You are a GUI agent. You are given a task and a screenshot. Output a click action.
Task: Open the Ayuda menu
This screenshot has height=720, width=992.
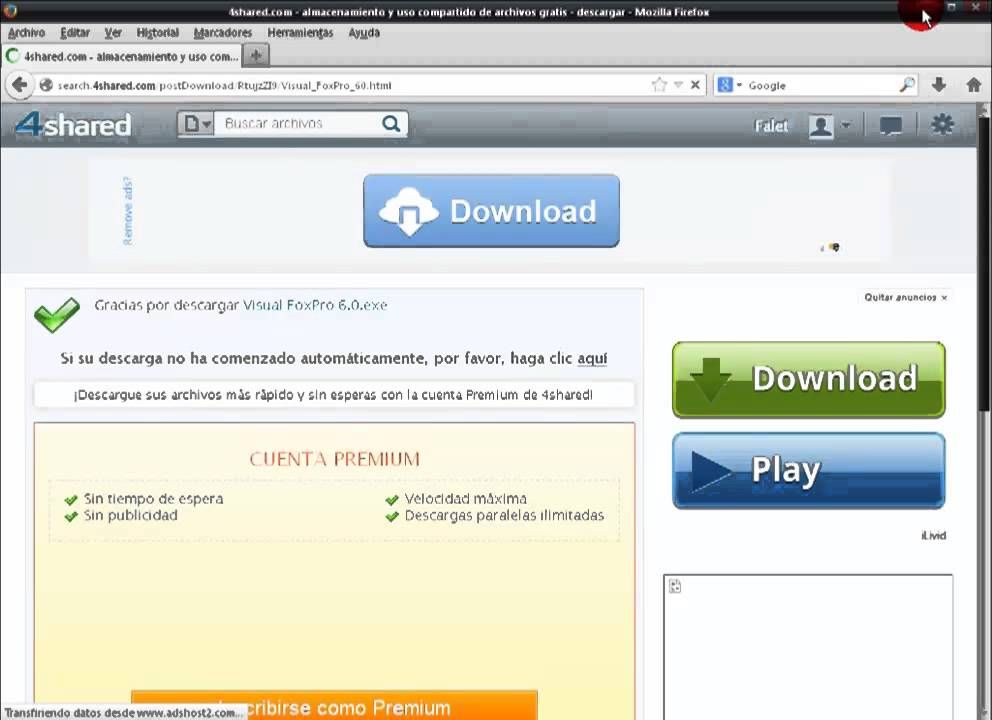tap(364, 32)
